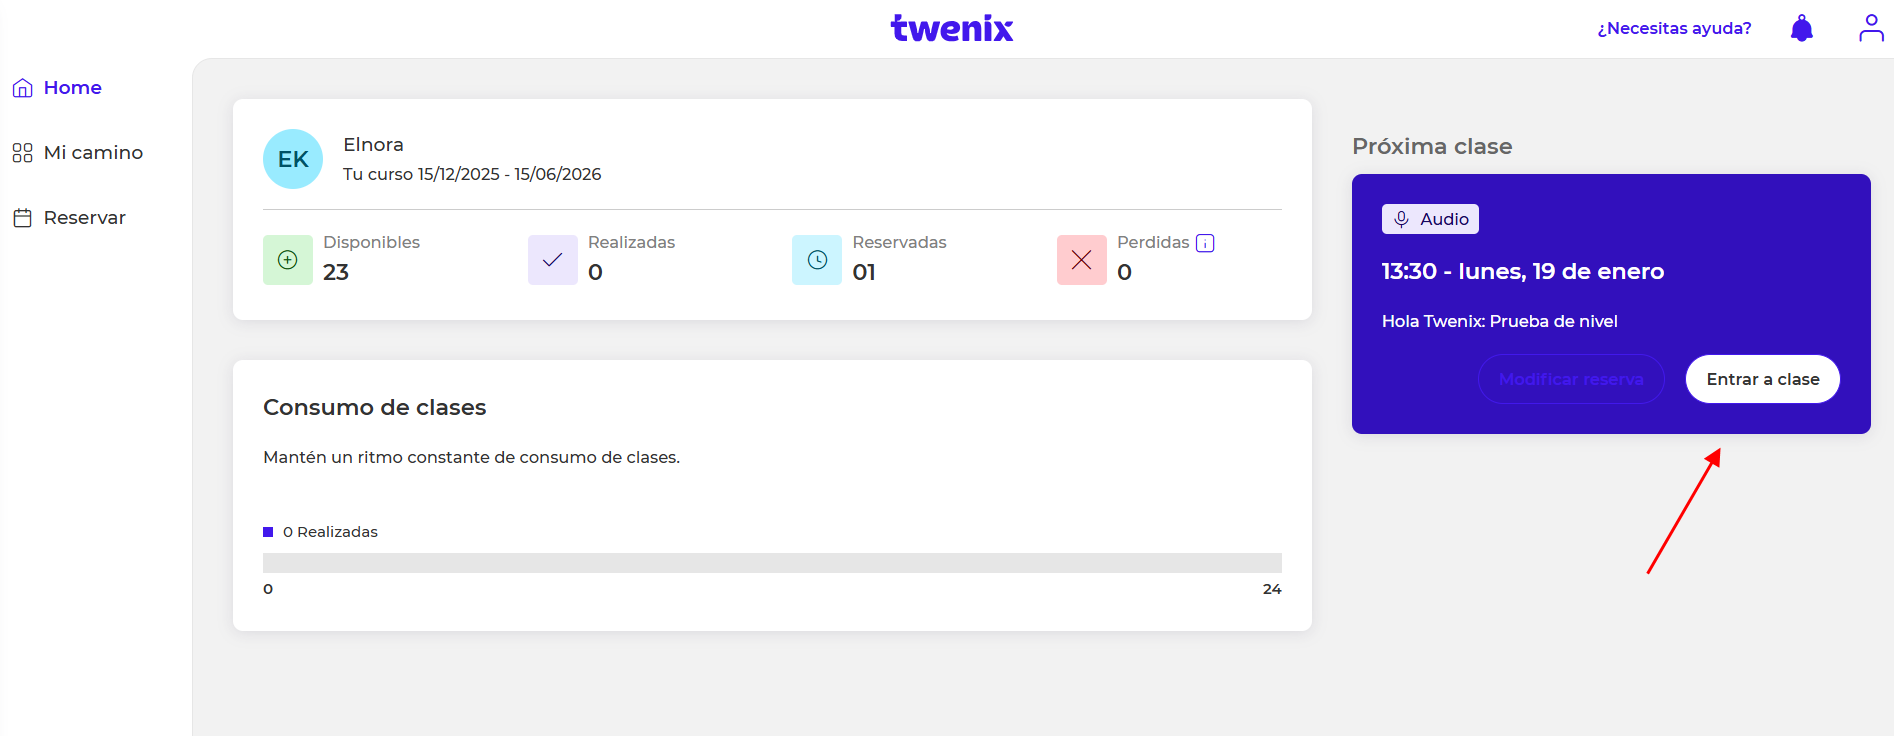Click the green Disponibles plus icon
Screen dimensions: 1894x736
pyautogui.click(x=288, y=260)
